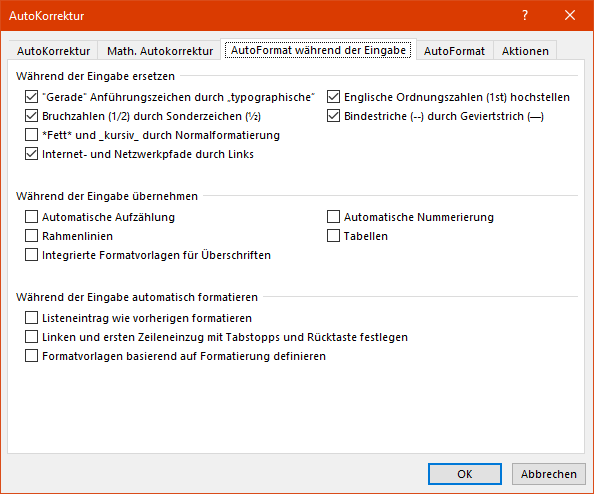The height and width of the screenshot is (494, 594).
Task: Toggle Englische Ordnungszahlen hochstellen checkbox
Action: click(333, 97)
